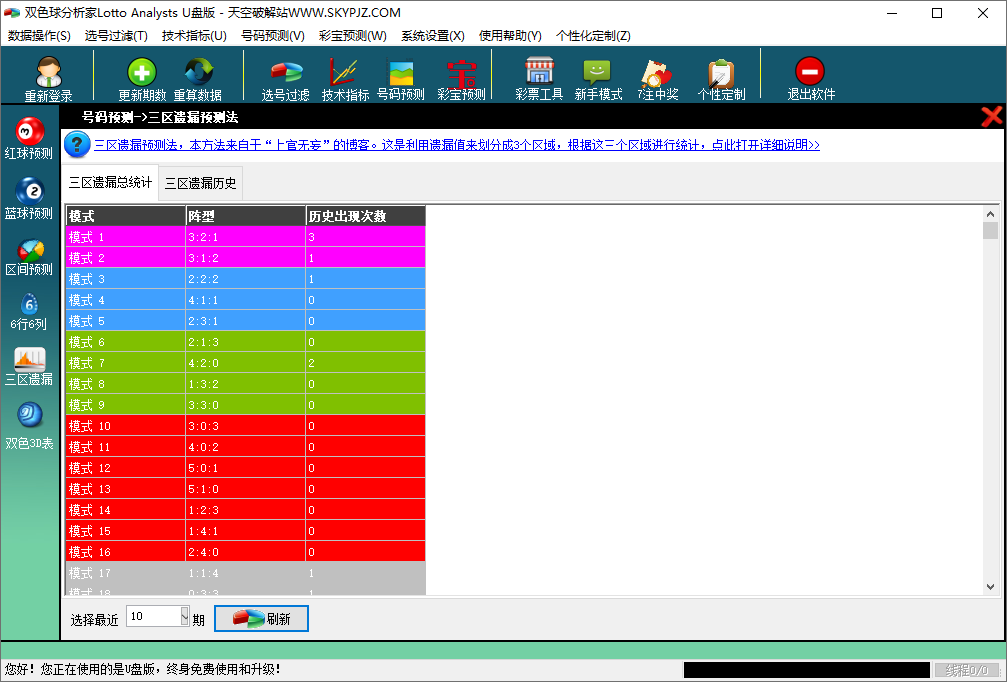Image resolution: width=1007 pixels, height=682 pixels.
Task: Click the 模式 column header
Action: point(126,216)
